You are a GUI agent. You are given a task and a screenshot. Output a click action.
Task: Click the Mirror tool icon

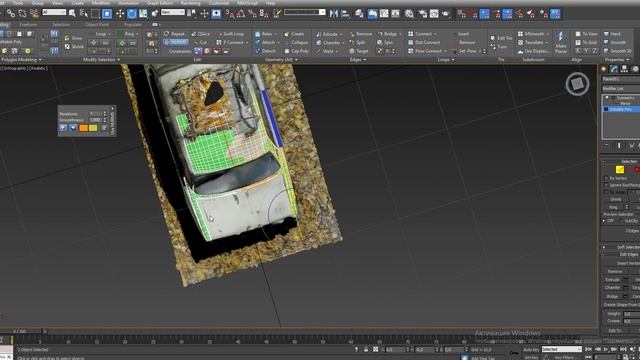(x=334, y=14)
